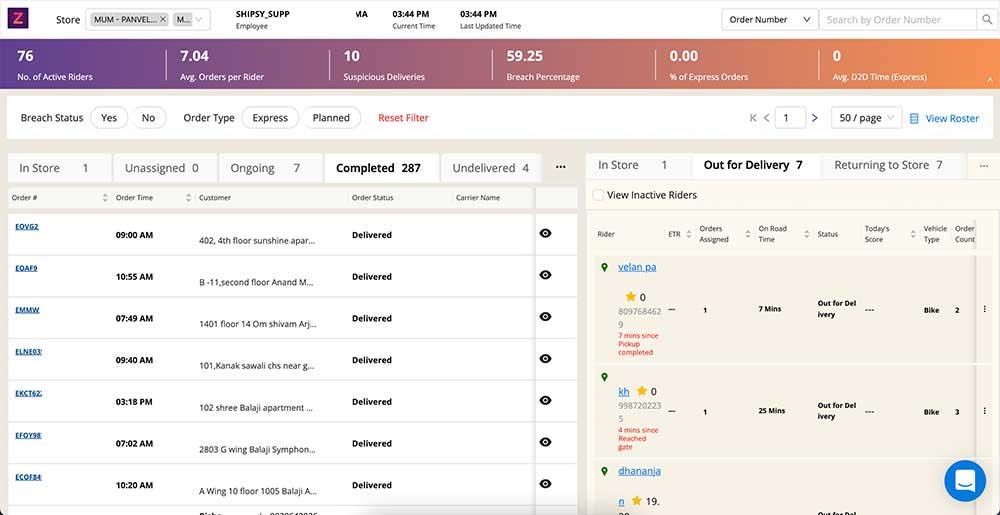
Task: View details of order ELNE03
Action: click(545, 358)
